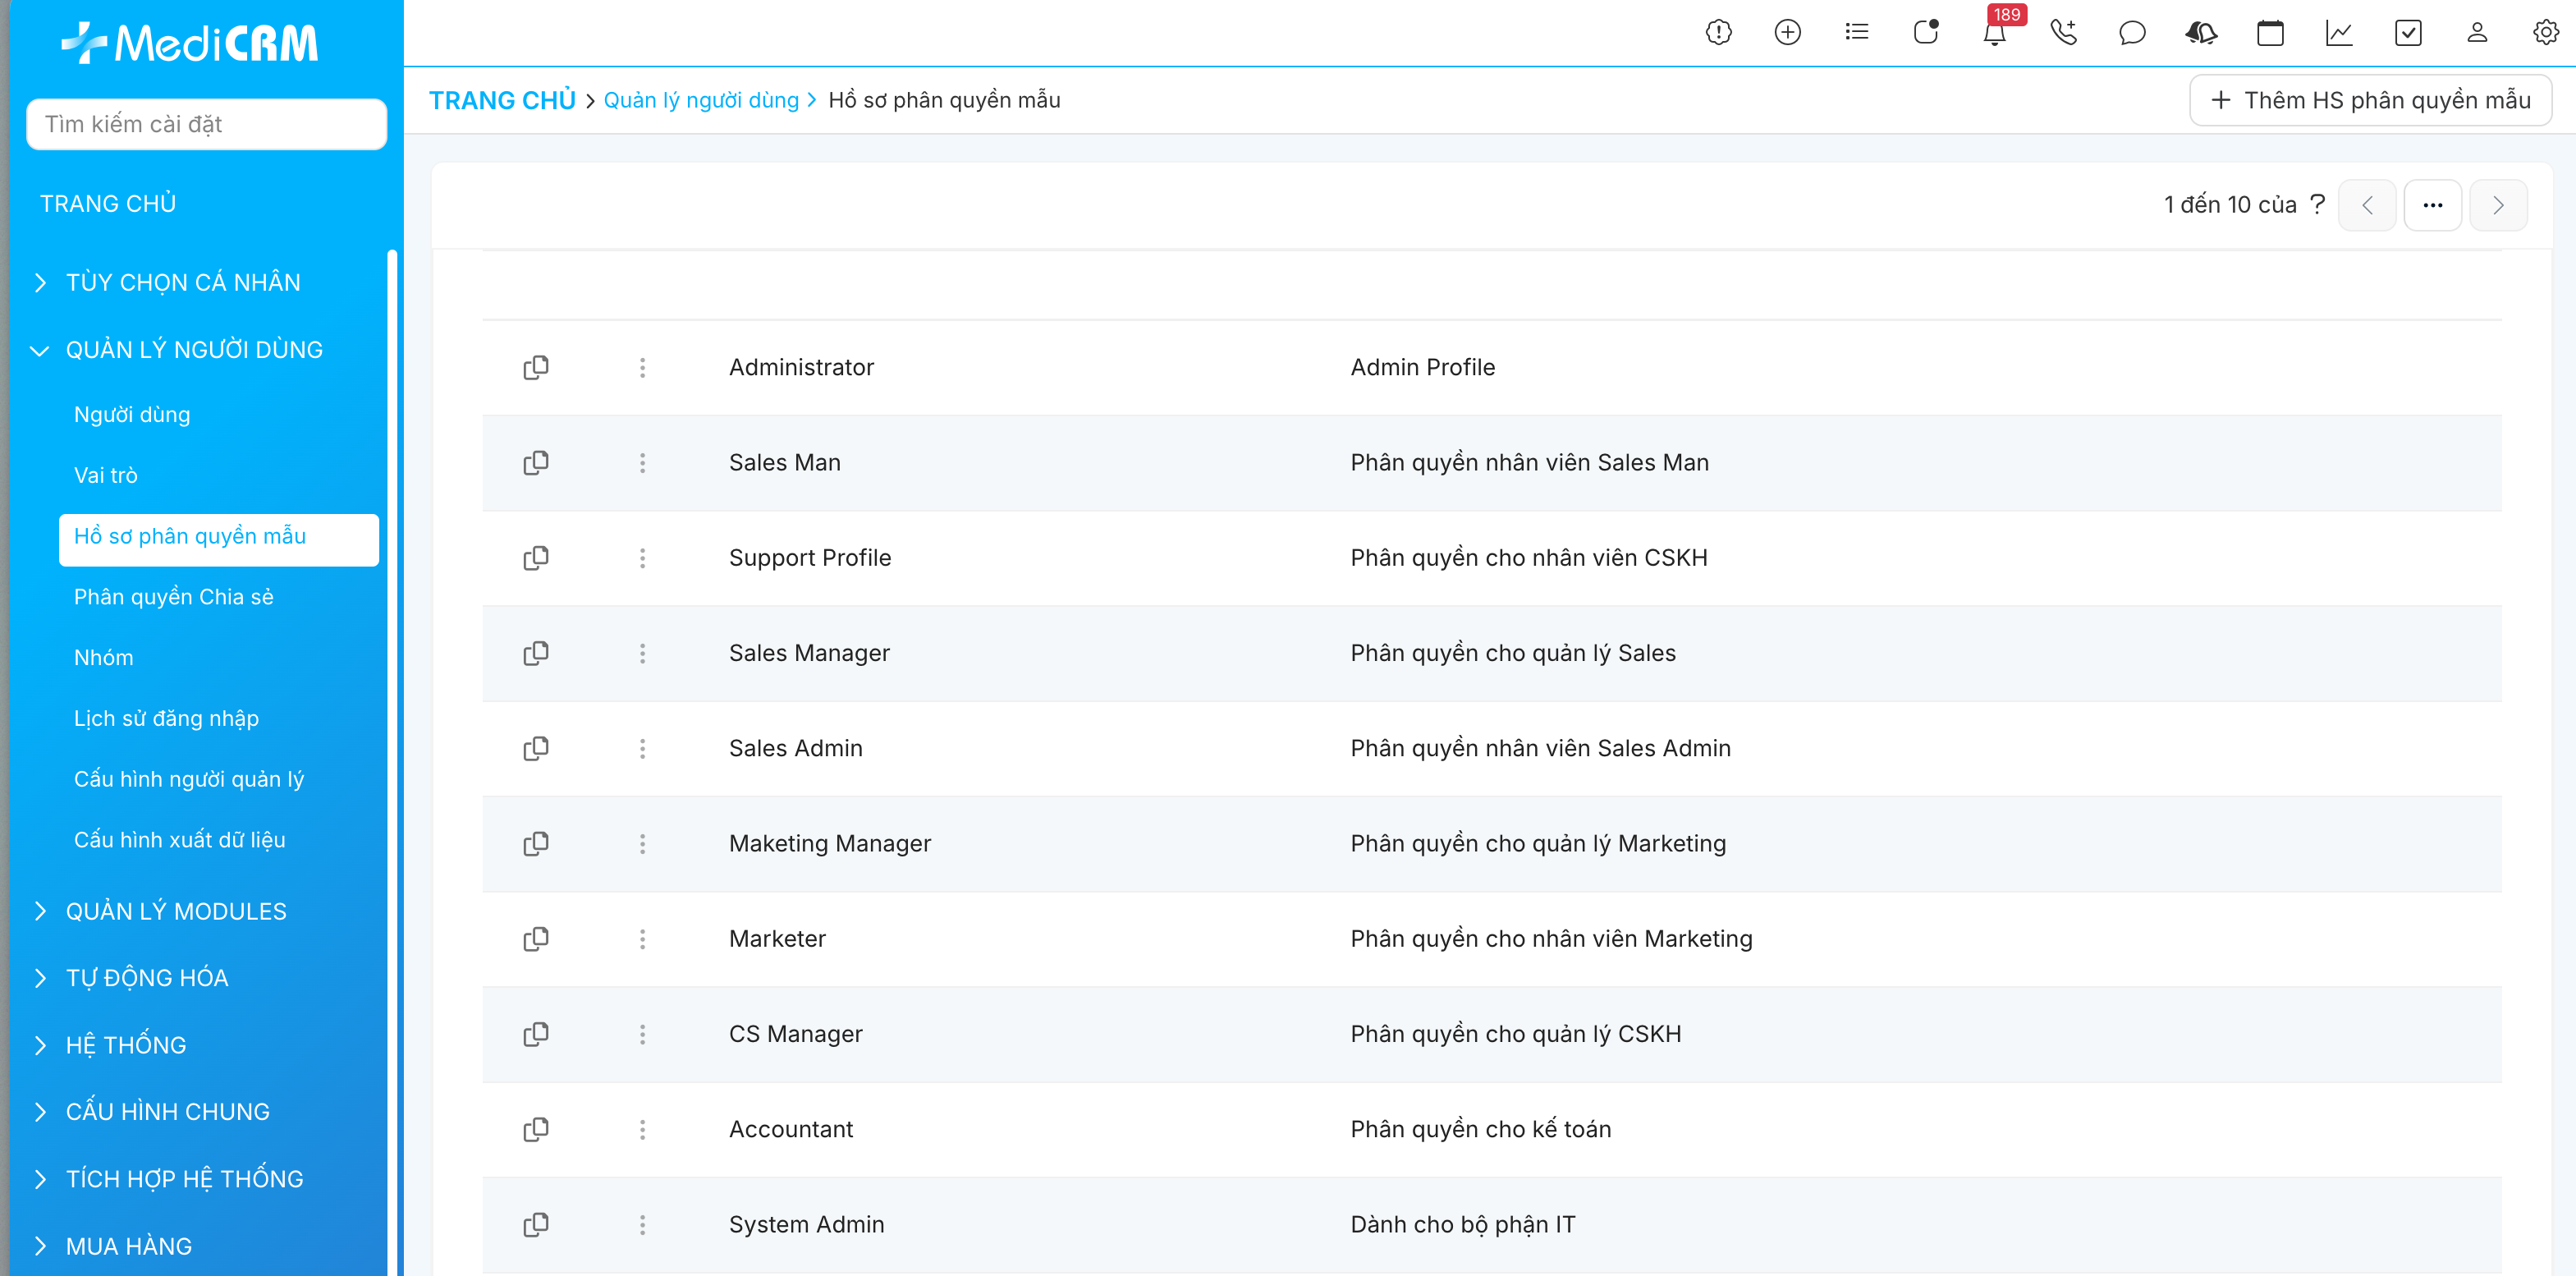2576x1276 pixels.
Task: Open the chat bubble icon
Action: tap(2132, 33)
